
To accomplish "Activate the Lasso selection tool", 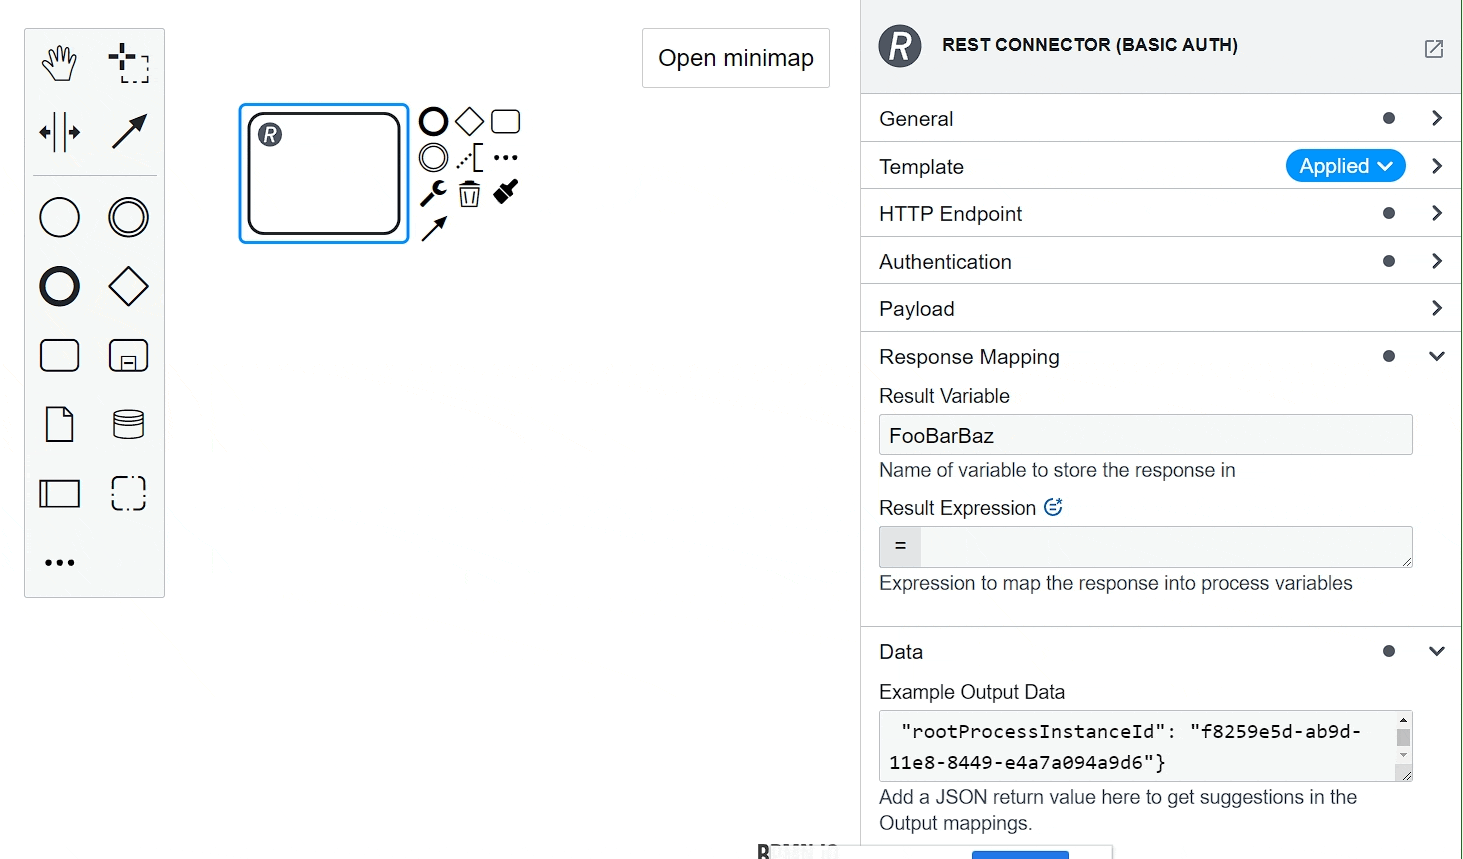I will (x=128, y=62).
